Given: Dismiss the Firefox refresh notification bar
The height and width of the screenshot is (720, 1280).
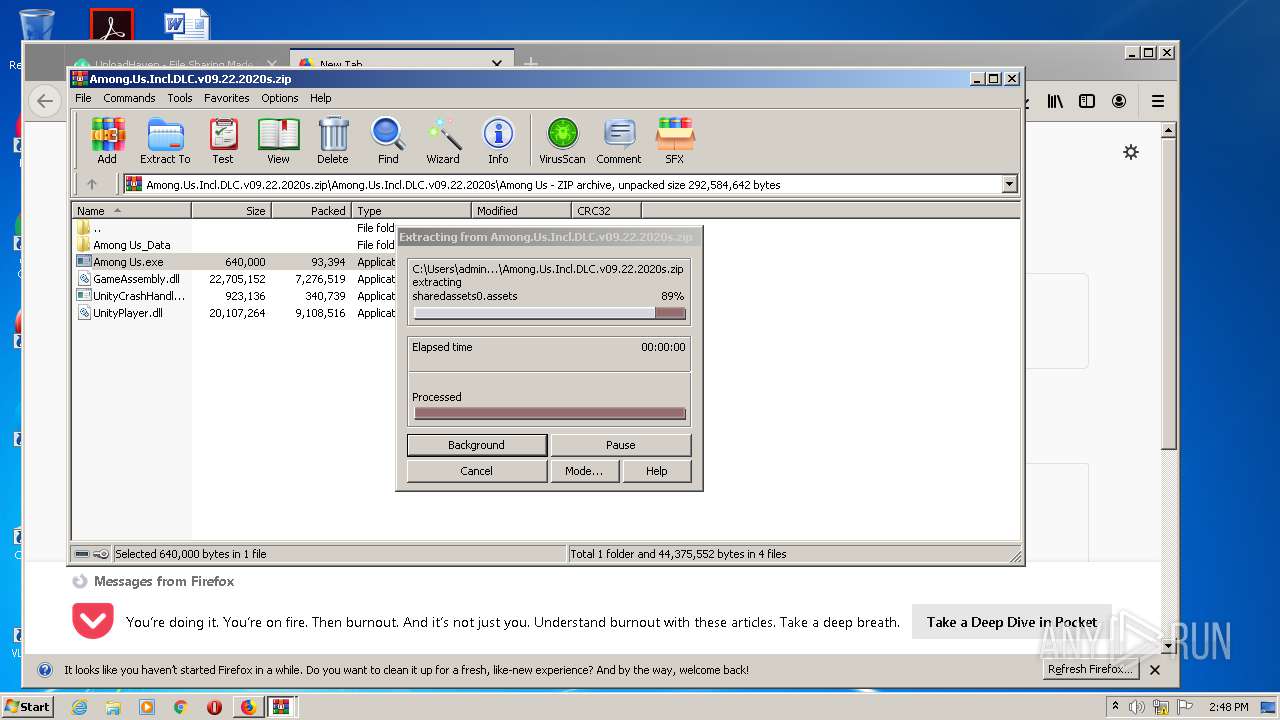Looking at the screenshot, I should (x=1154, y=670).
